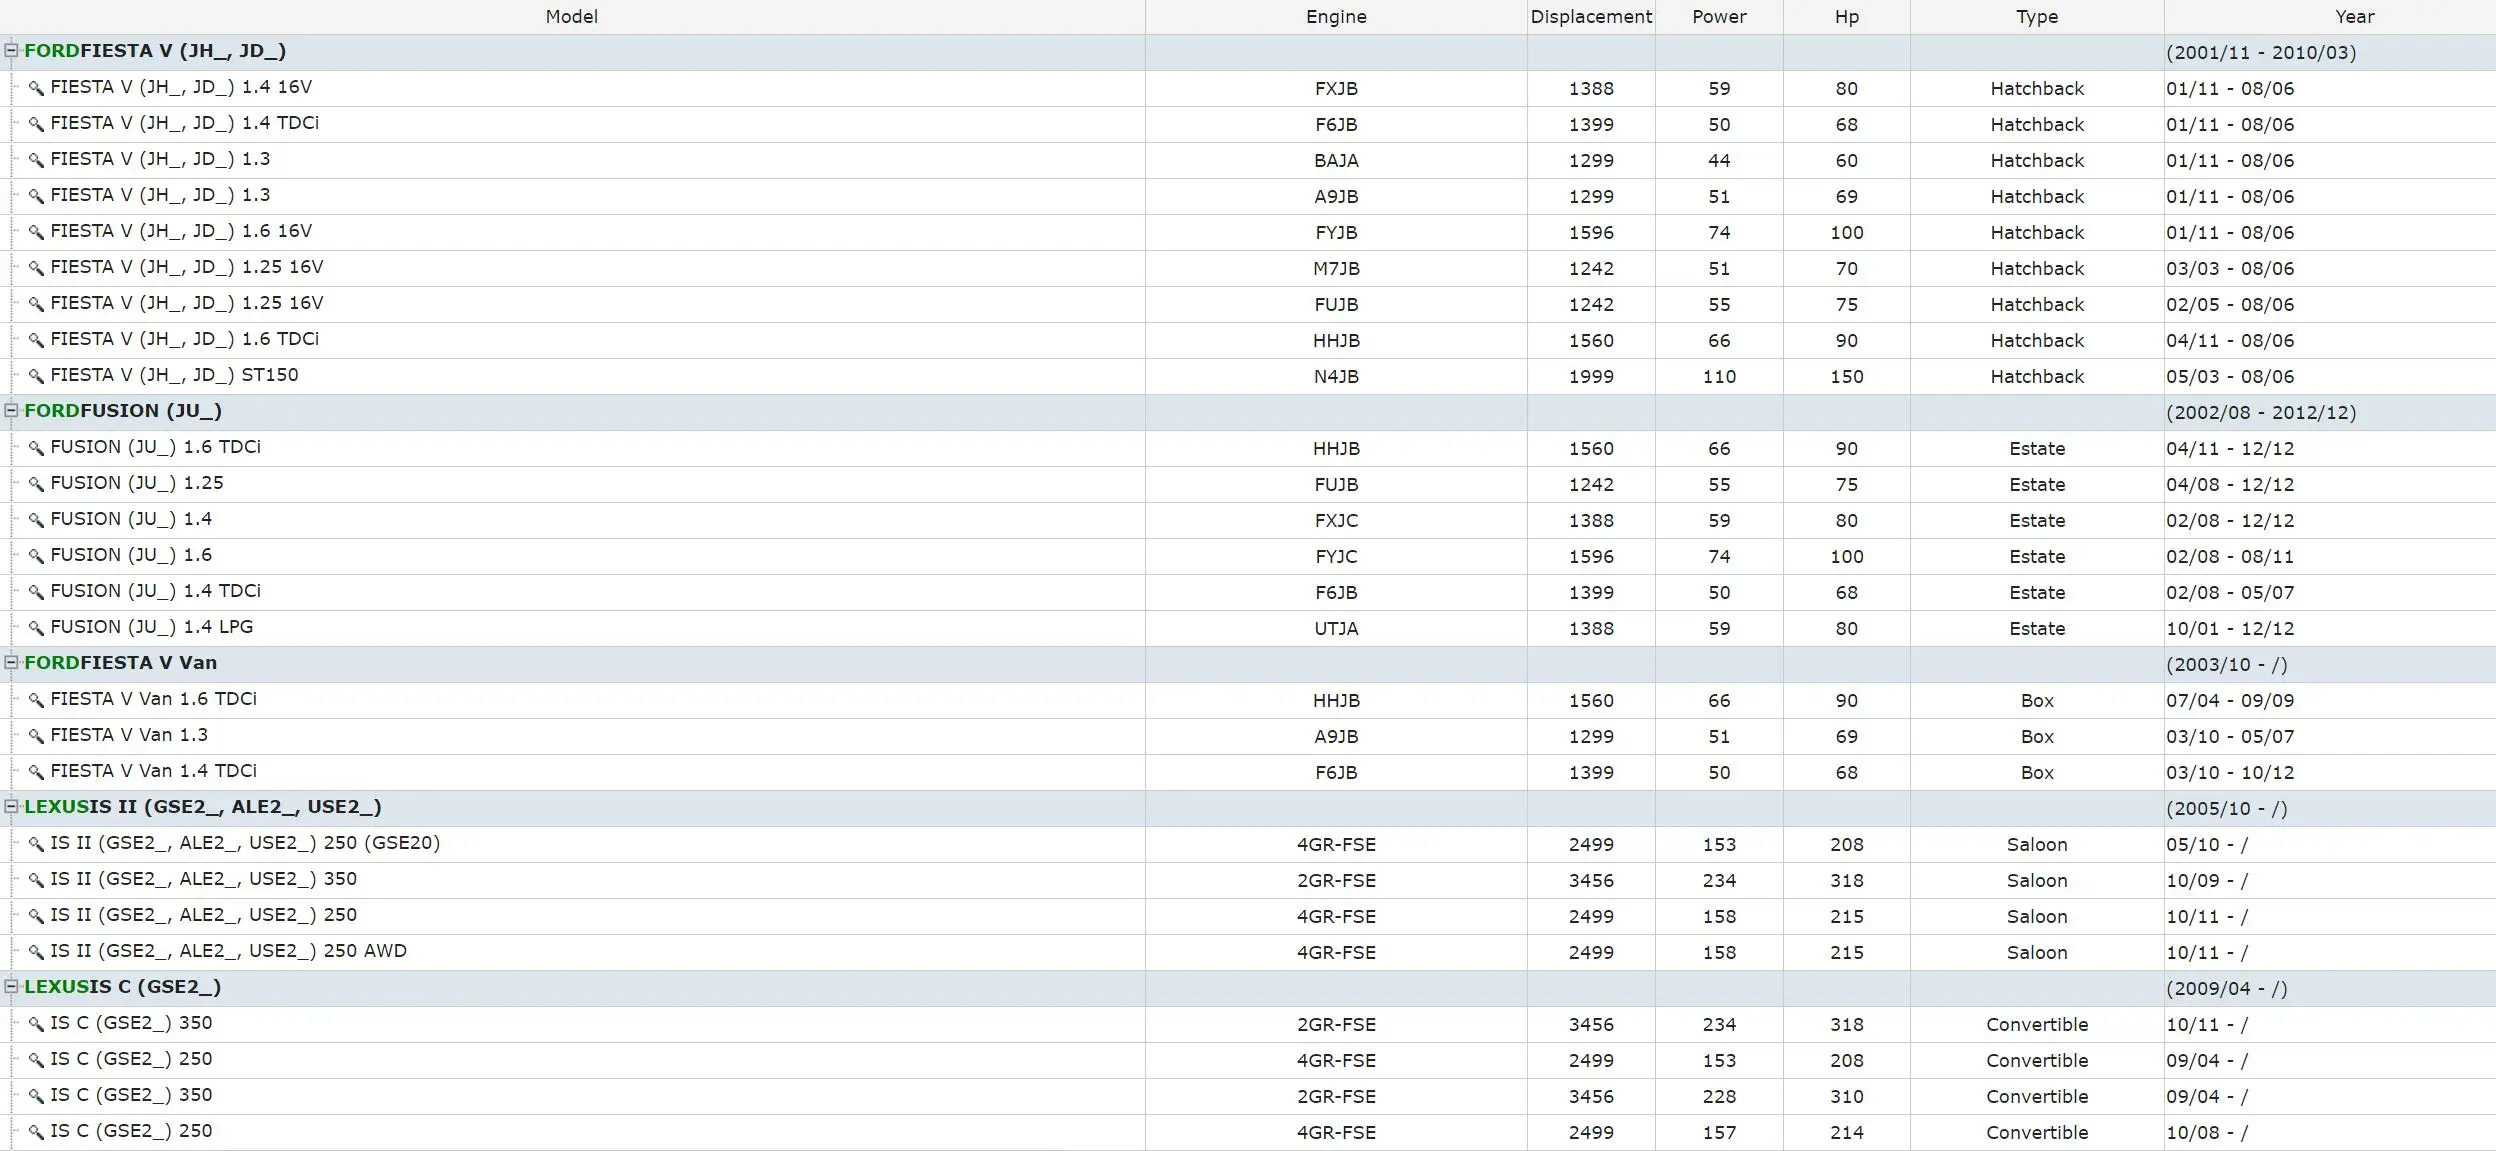Click magnifier icon for FIESTA V 1.3 A9JB row
The image size is (2496, 1151).
[36, 196]
